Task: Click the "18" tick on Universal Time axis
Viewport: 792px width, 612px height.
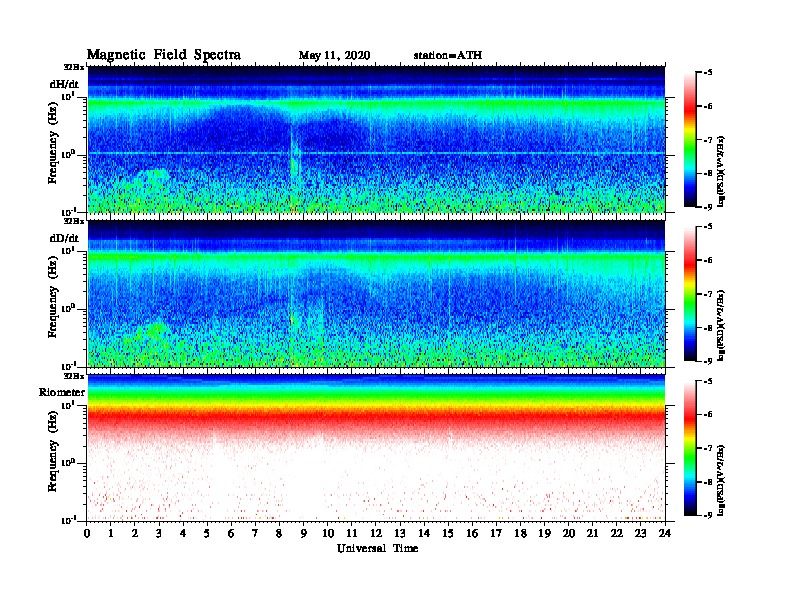Action: tap(520, 533)
